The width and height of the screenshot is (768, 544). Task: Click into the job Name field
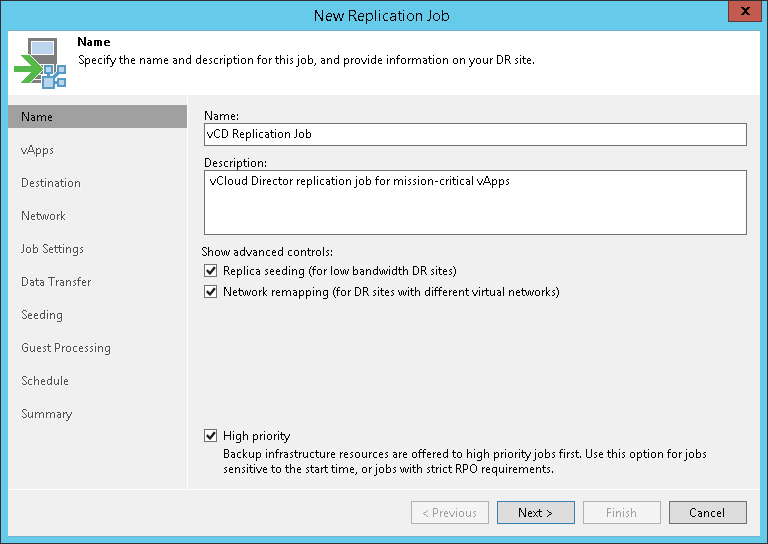click(475, 134)
